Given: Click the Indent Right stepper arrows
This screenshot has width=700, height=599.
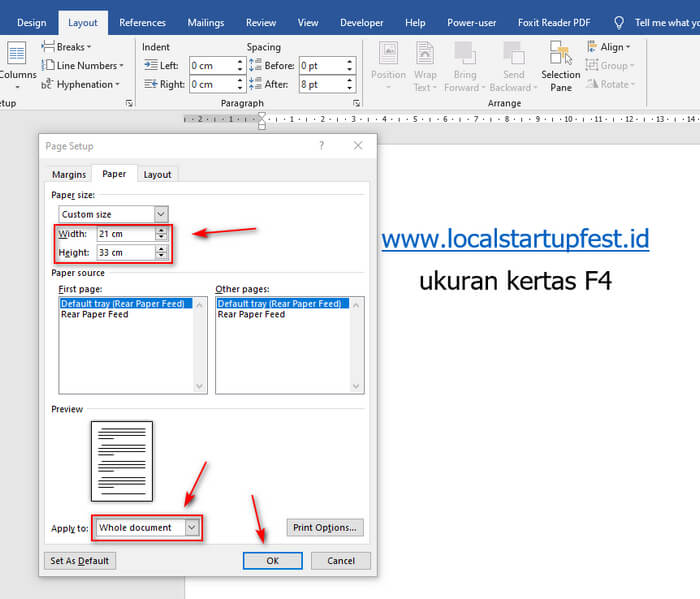Looking at the screenshot, I should [240, 84].
